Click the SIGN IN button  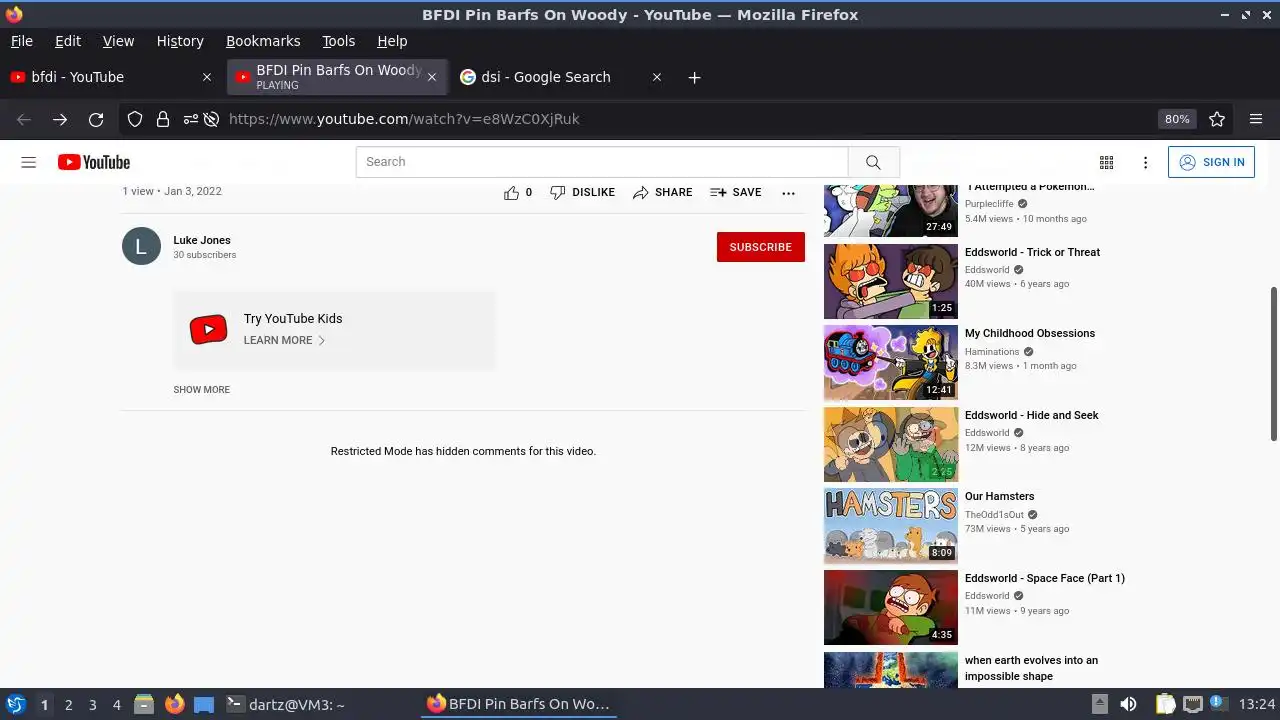[1211, 162]
